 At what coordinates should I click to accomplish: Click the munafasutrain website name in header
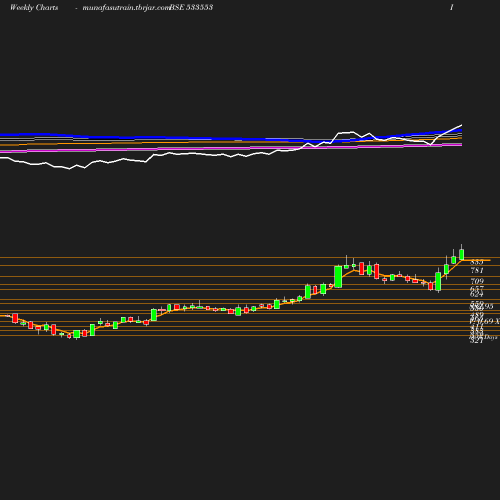(x=126, y=8)
